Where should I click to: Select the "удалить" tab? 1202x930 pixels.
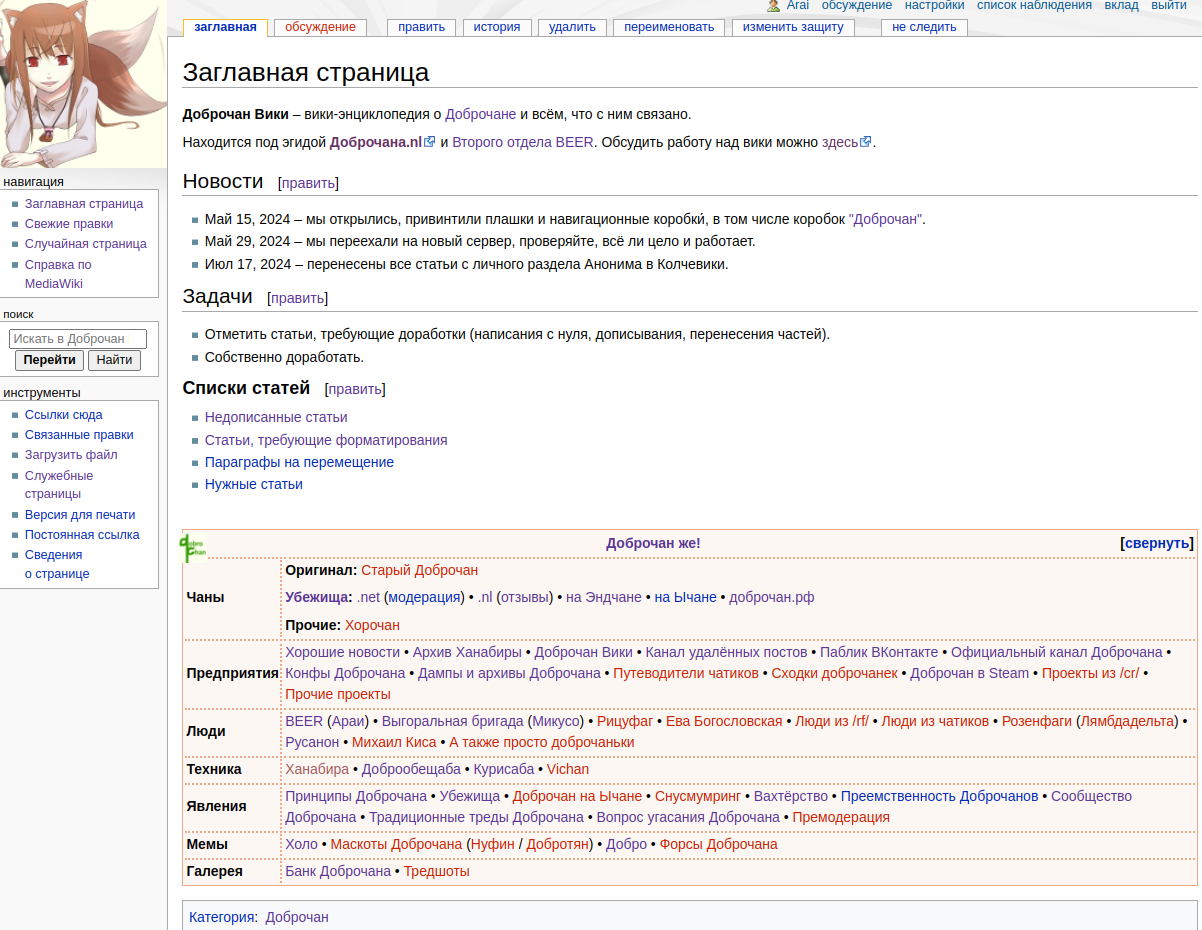click(x=572, y=27)
